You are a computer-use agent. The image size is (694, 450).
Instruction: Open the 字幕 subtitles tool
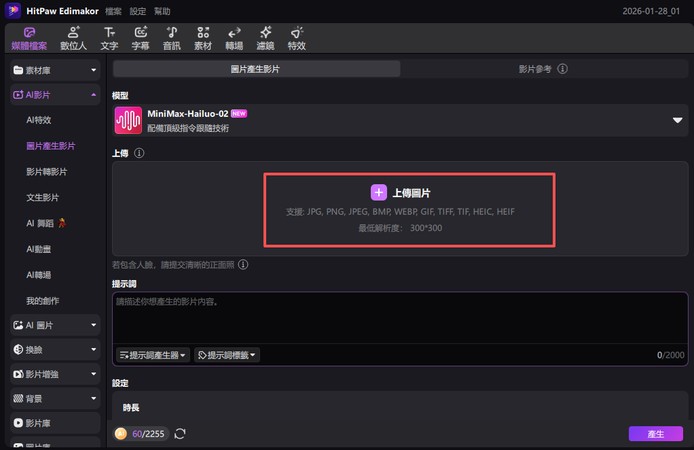[140, 38]
